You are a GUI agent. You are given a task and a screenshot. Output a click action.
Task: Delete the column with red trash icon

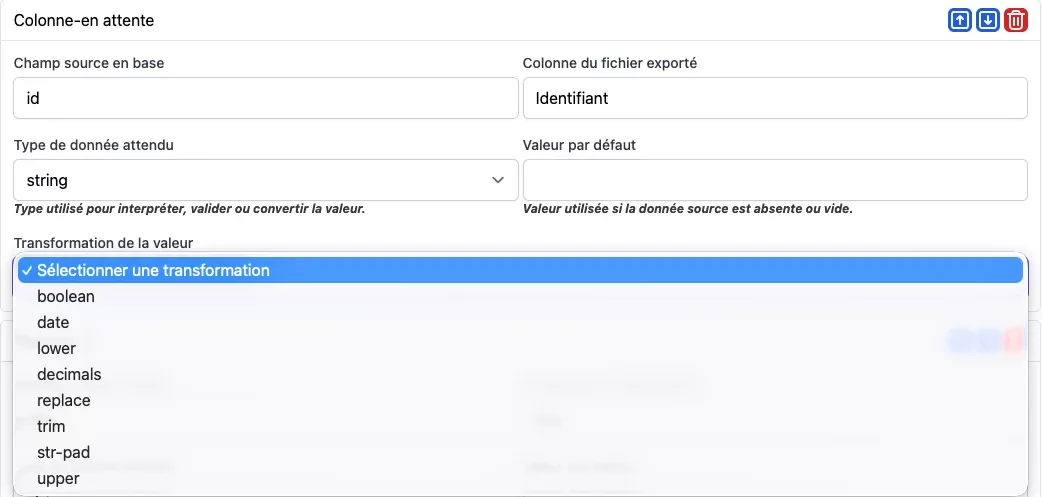click(x=1016, y=20)
